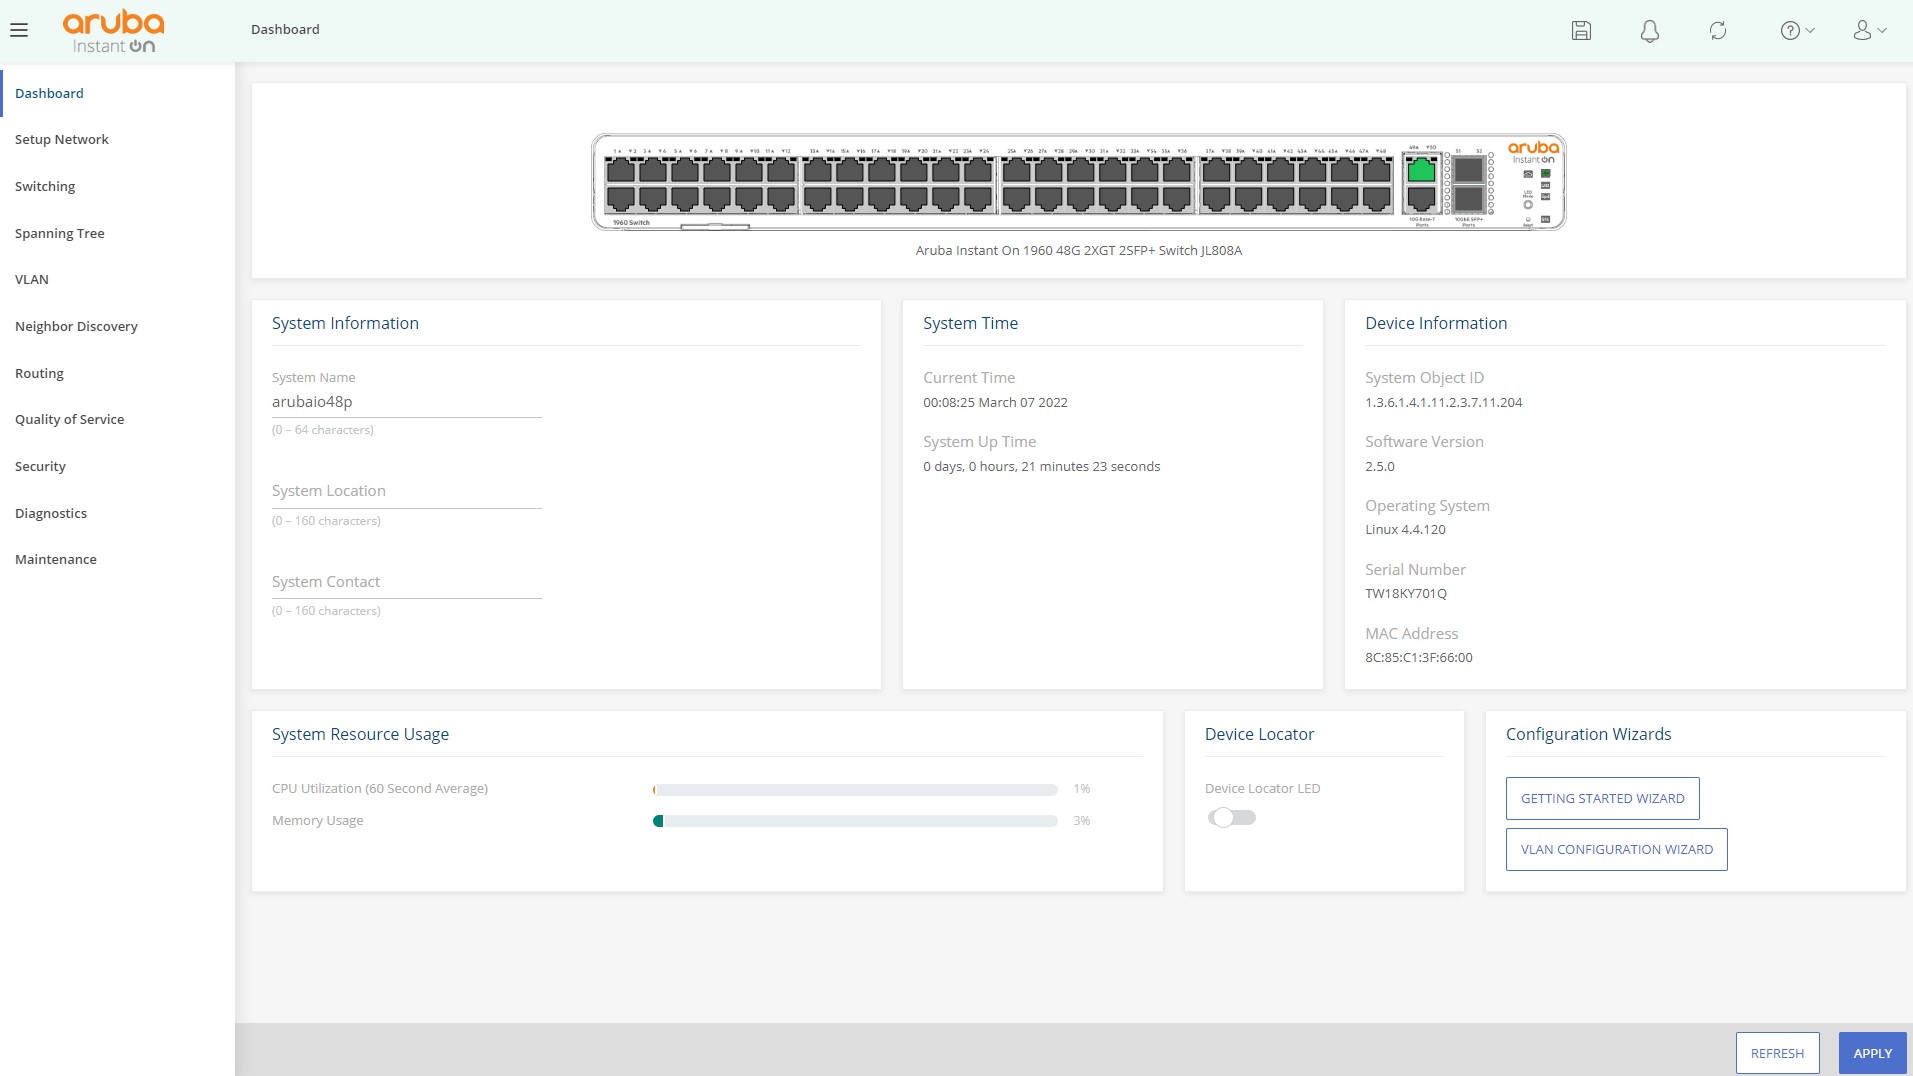Enable the Device Locator LED toggle
This screenshot has height=1076, width=1913.
pyautogui.click(x=1231, y=818)
